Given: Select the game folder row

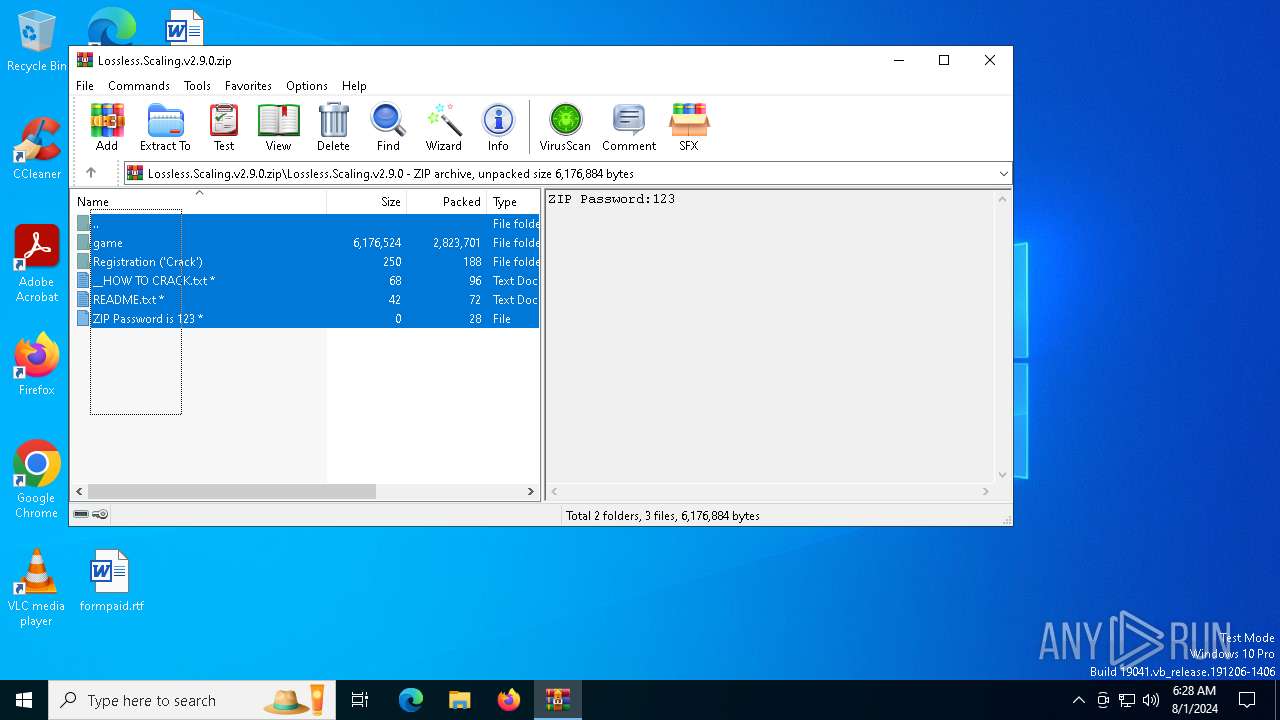Looking at the screenshot, I should 308,243.
